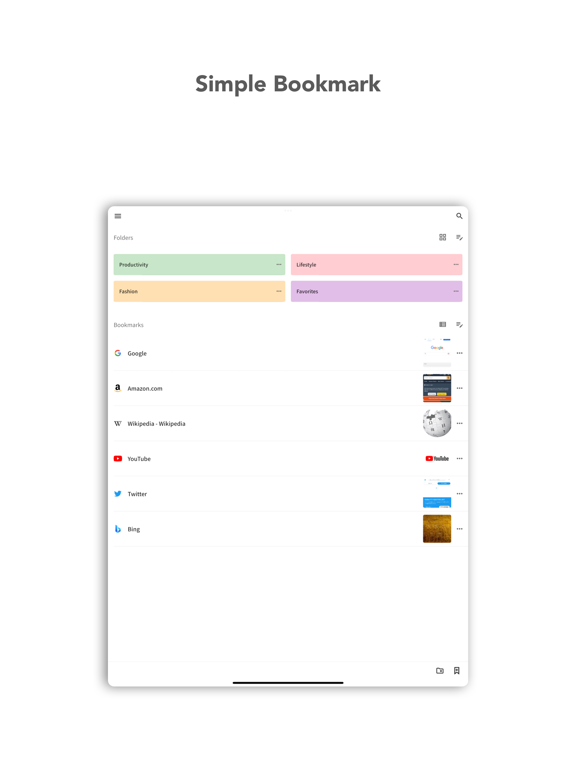The height and width of the screenshot is (768, 576).
Task: Open the hamburger menu
Action: click(118, 216)
